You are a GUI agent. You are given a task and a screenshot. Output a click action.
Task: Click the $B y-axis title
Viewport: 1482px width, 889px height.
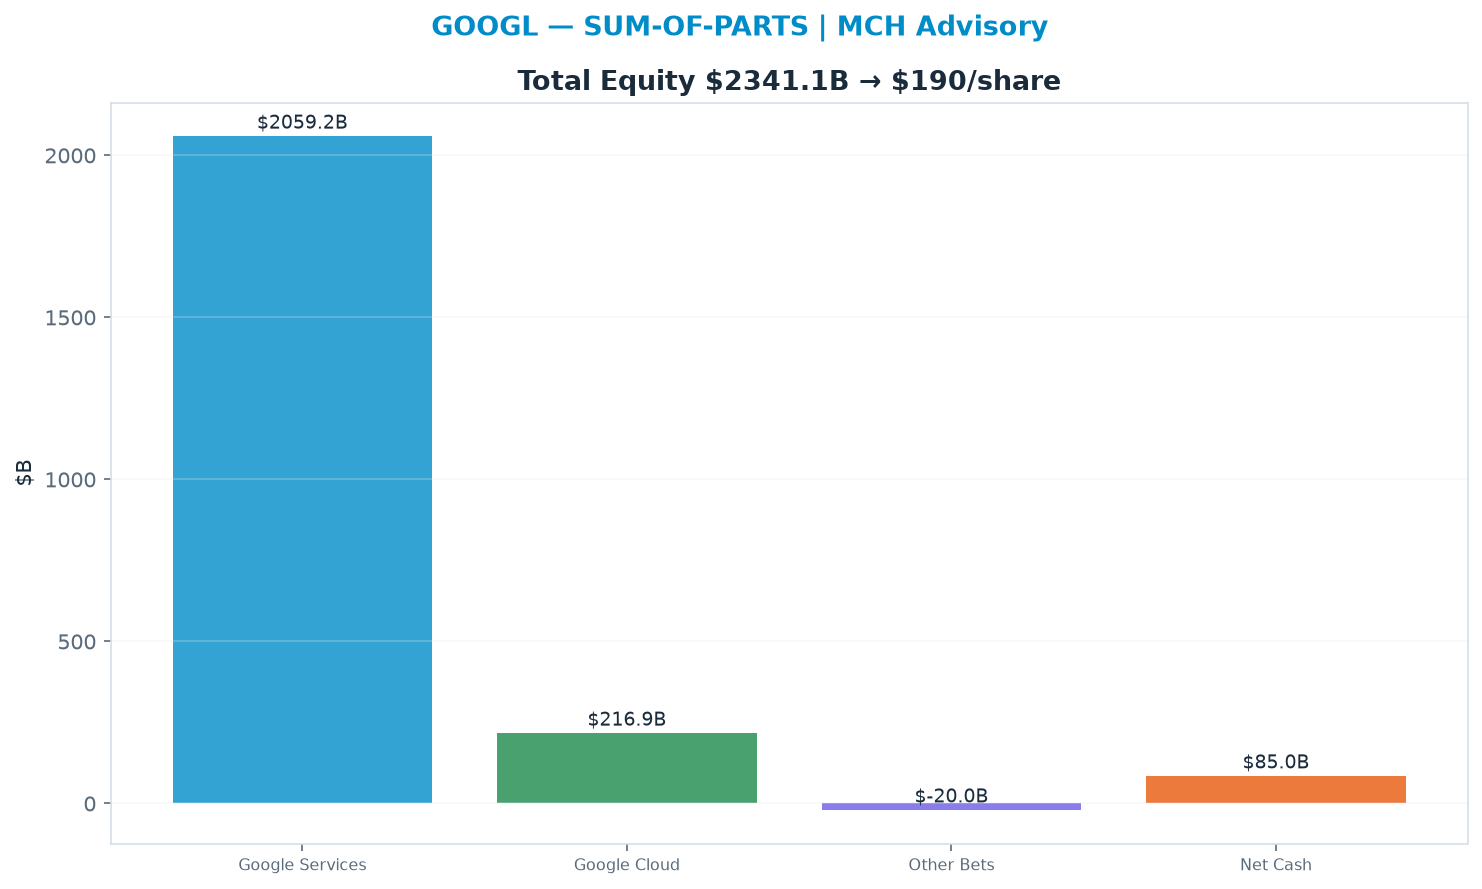pos(24,473)
